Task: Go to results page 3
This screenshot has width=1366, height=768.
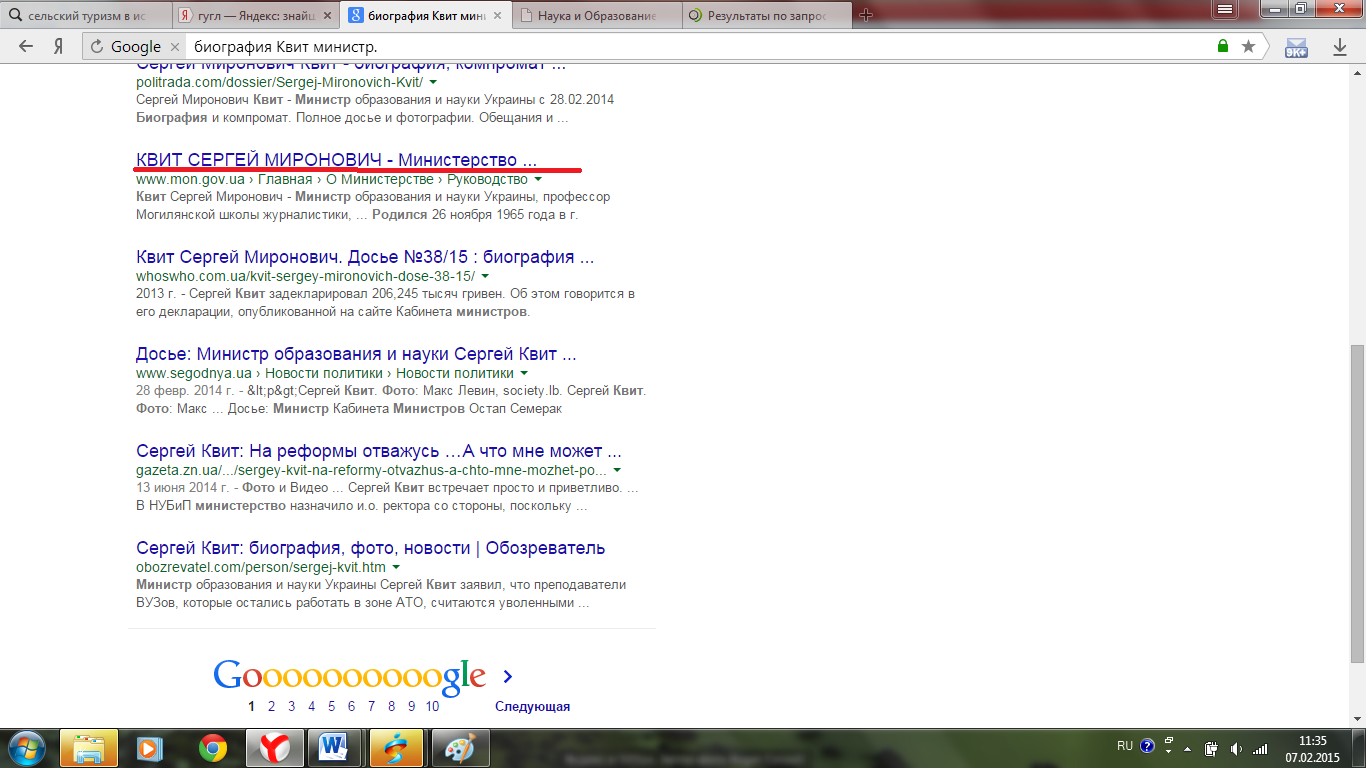Action: click(291, 706)
